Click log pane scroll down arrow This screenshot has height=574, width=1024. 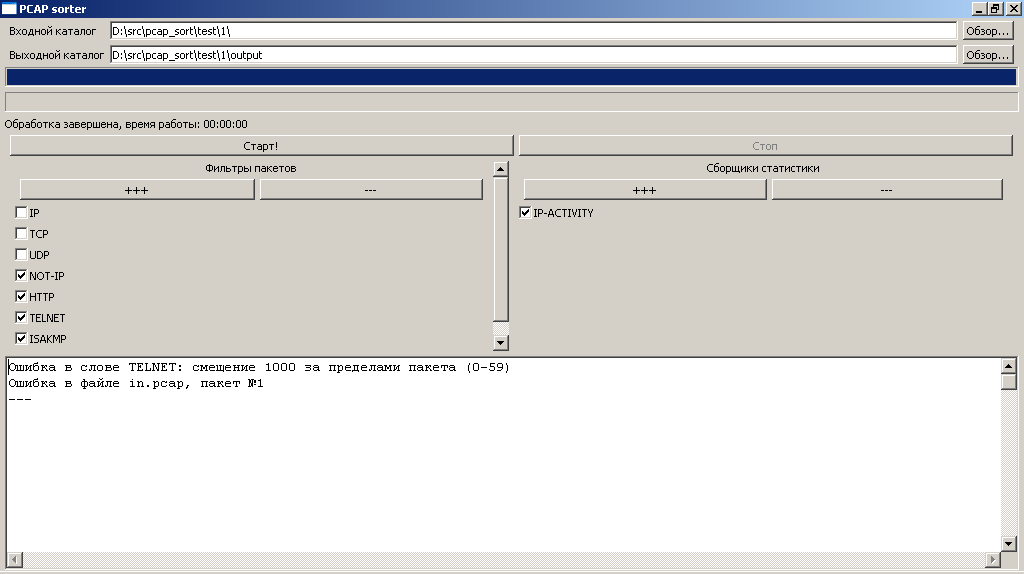pyautogui.click(x=1008, y=543)
